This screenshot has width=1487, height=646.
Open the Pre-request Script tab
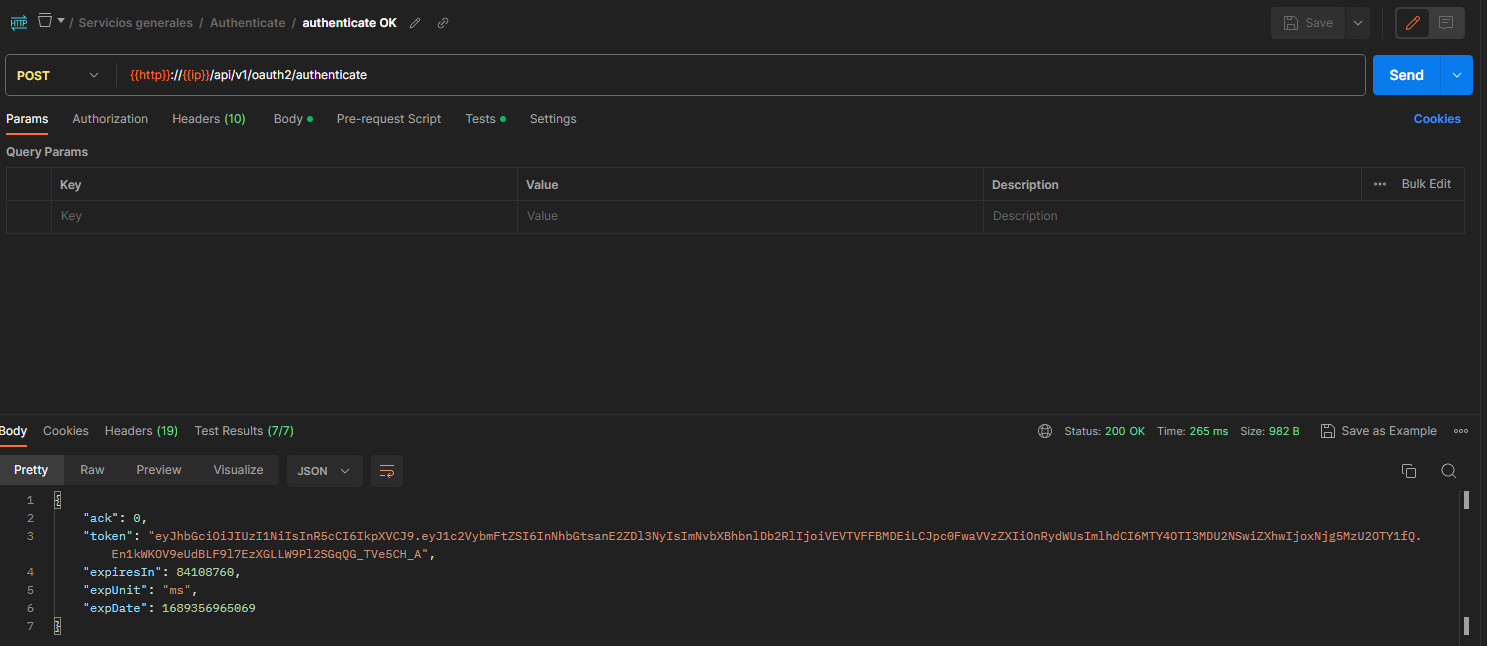(x=389, y=119)
